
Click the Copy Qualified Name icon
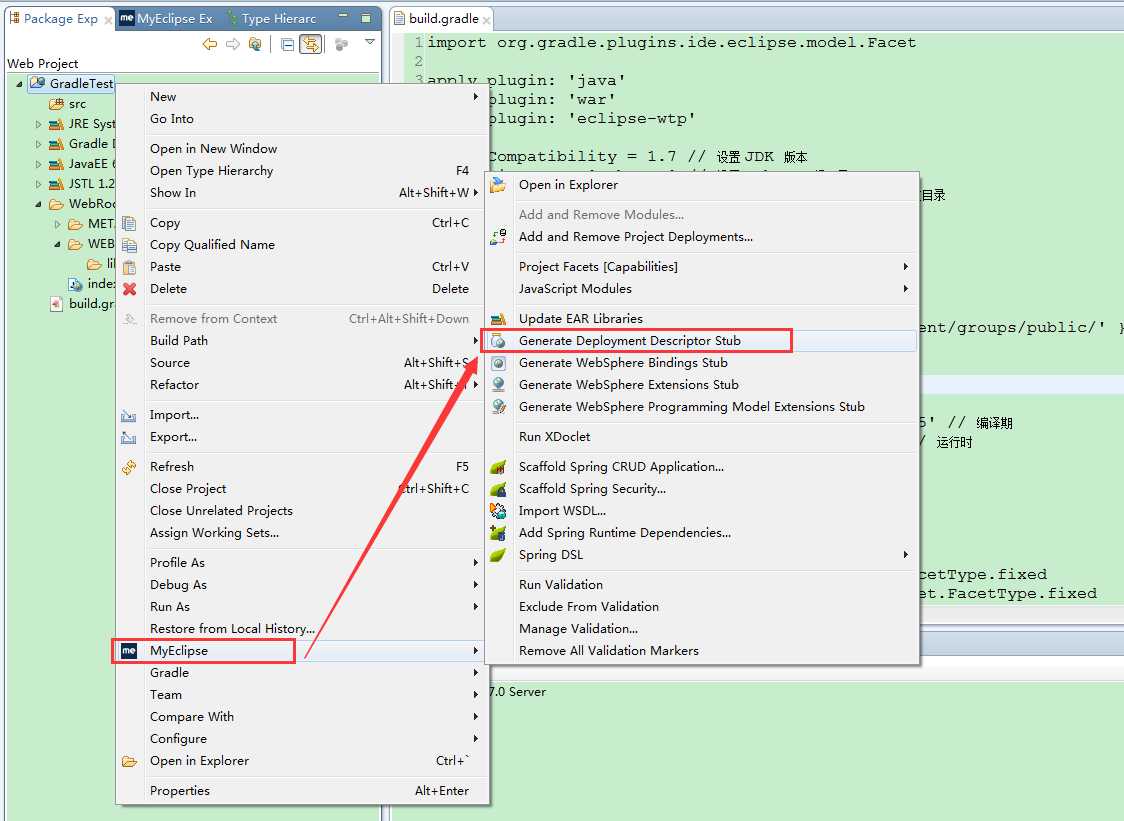click(x=129, y=245)
